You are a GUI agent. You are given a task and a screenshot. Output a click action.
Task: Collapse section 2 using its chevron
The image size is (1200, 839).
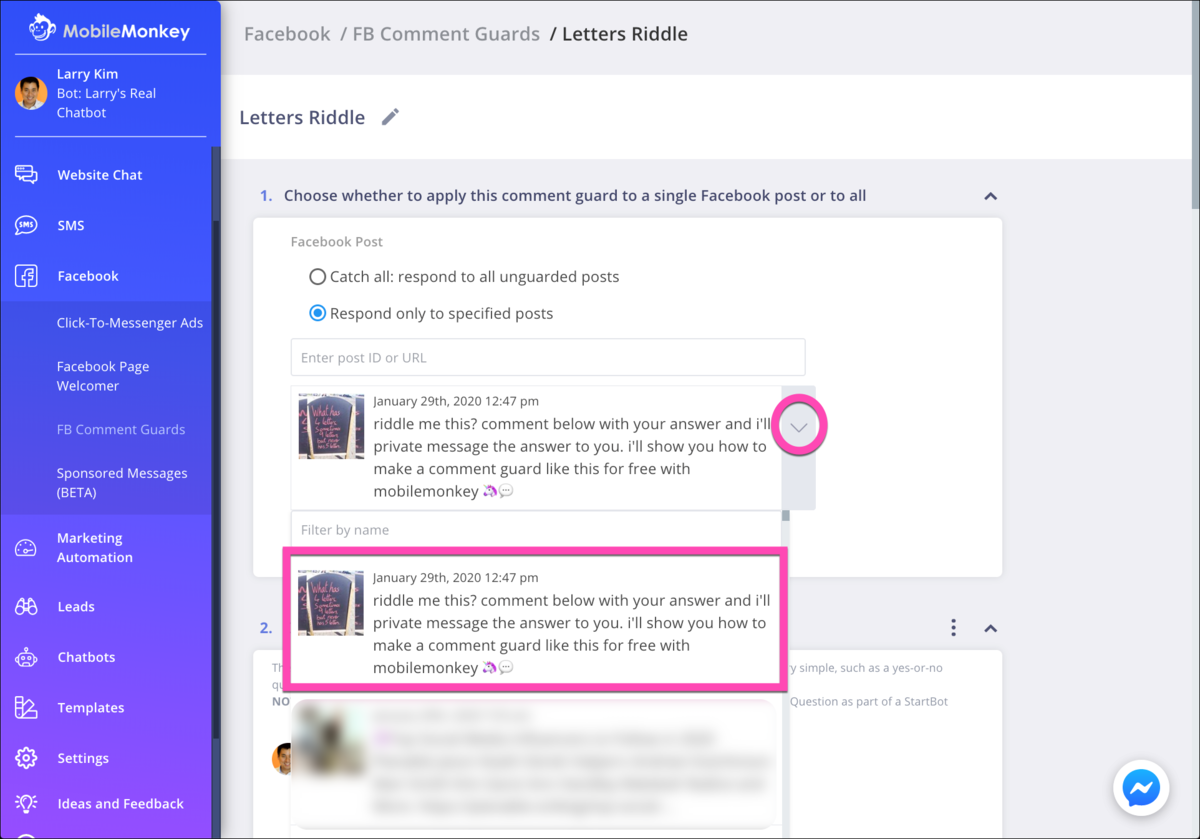coord(990,628)
